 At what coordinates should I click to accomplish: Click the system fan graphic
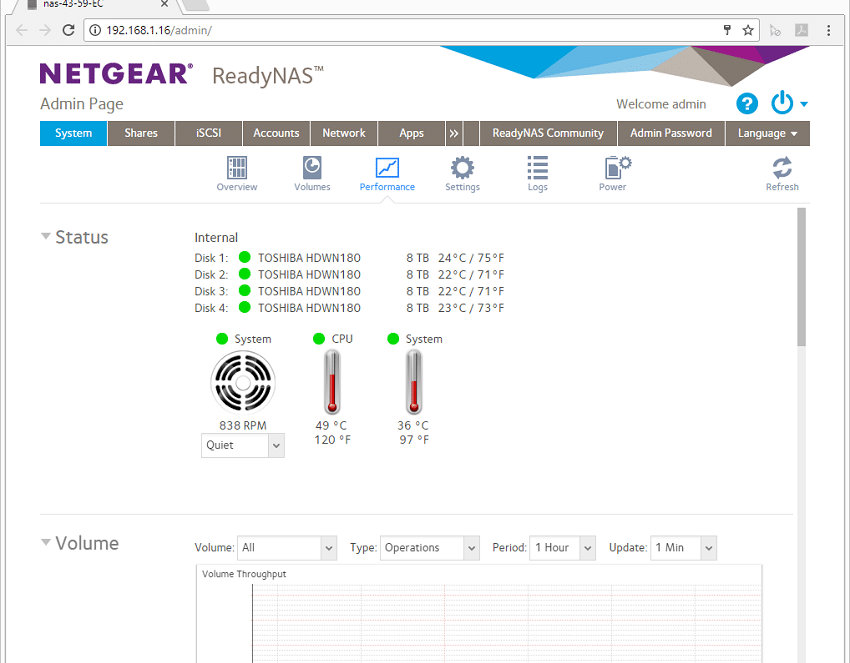point(243,383)
